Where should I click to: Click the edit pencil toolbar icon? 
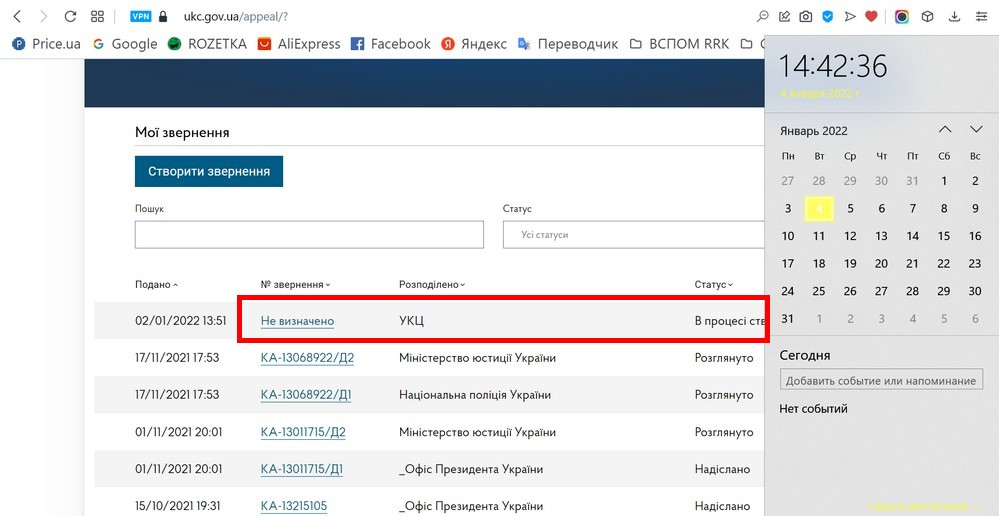pyautogui.click(x=785, y=17)
